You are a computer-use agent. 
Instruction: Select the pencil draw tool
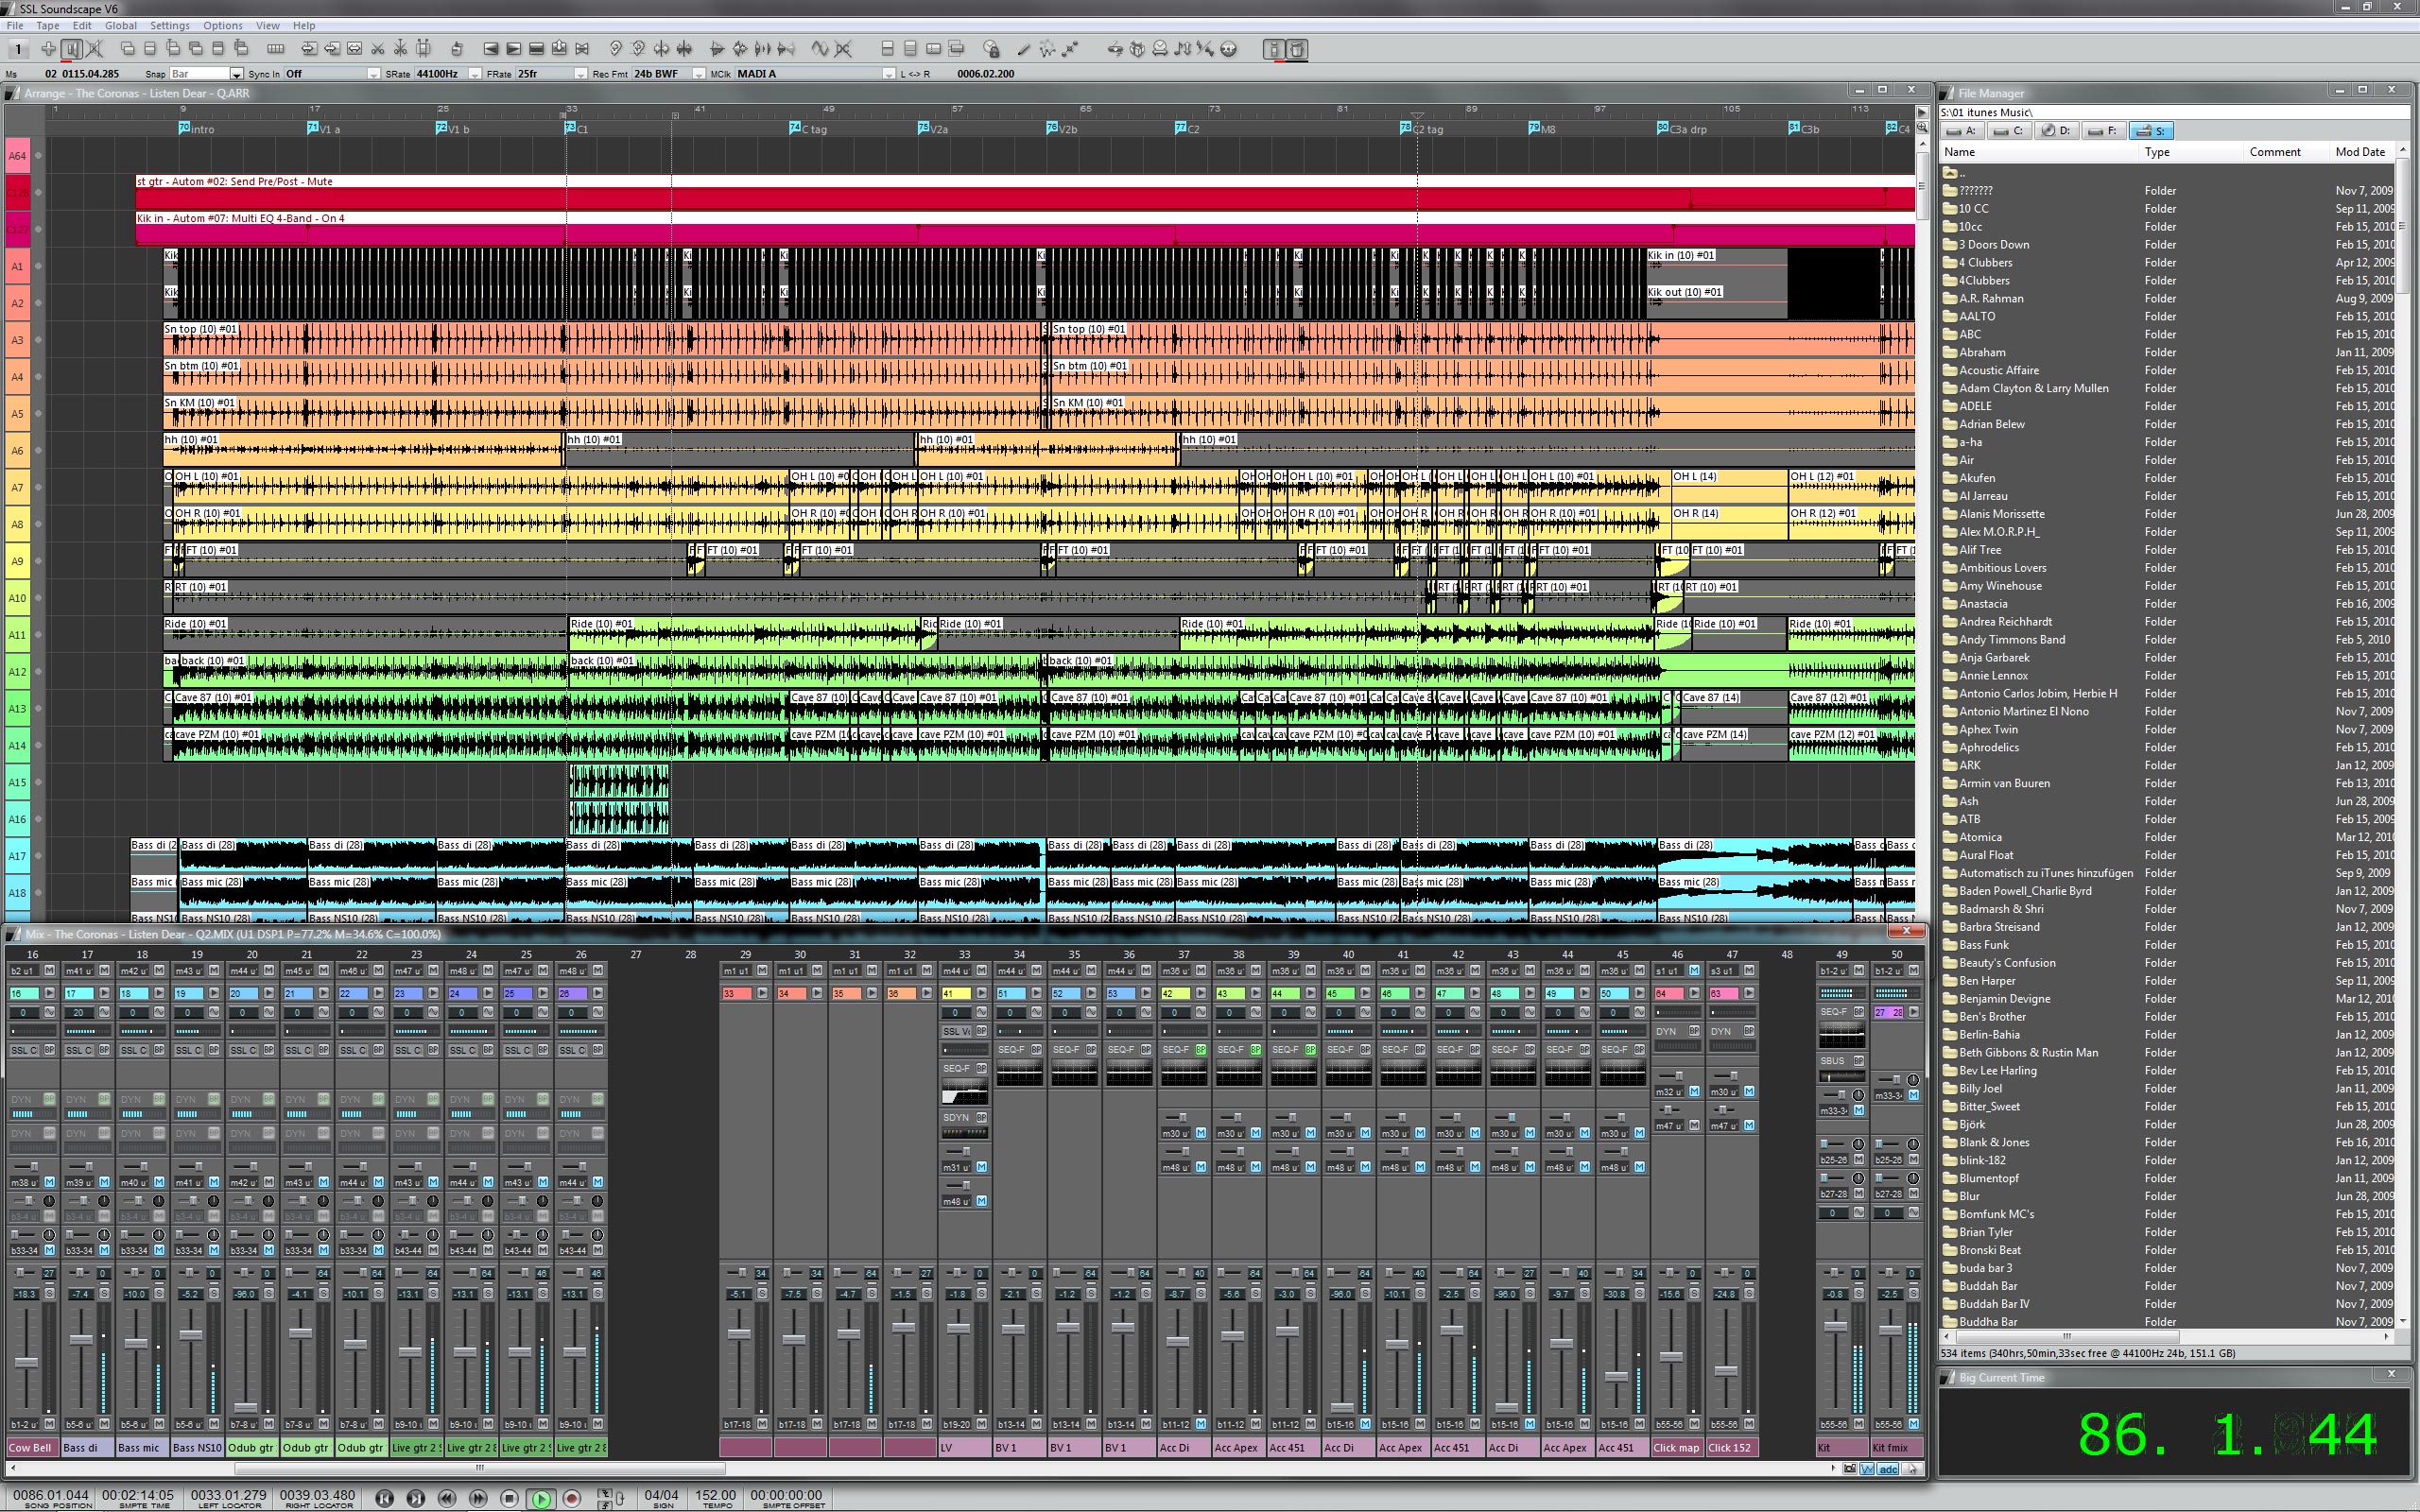coord(1023,49)
